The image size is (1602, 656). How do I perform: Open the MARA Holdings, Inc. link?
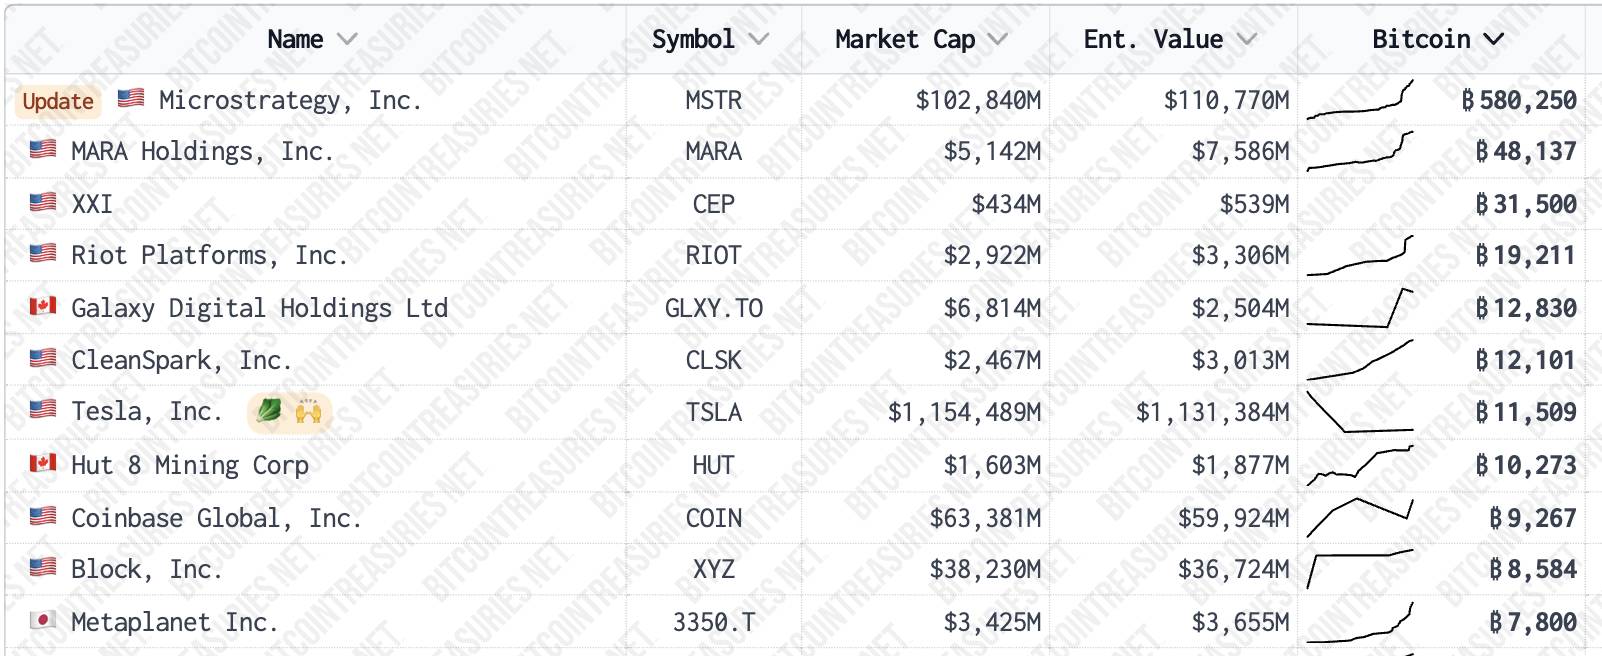coord(202,151)
